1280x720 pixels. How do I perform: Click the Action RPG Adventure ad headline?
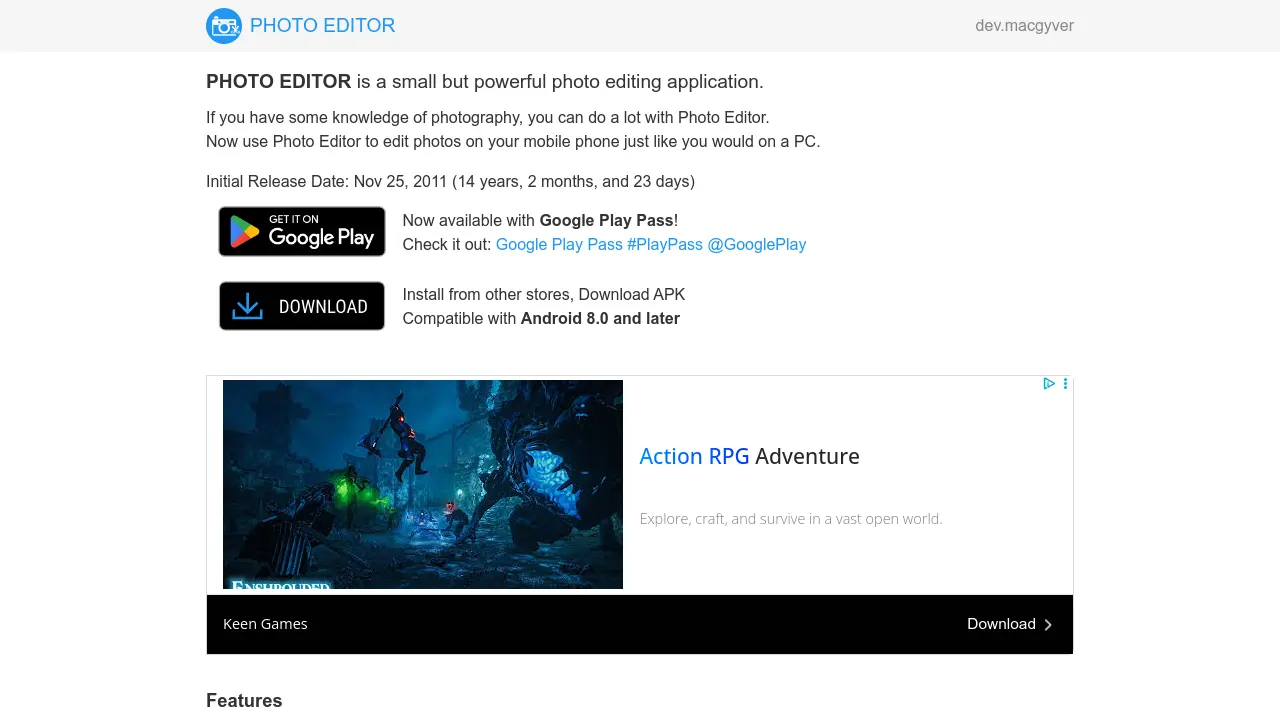tap(749, 456)
